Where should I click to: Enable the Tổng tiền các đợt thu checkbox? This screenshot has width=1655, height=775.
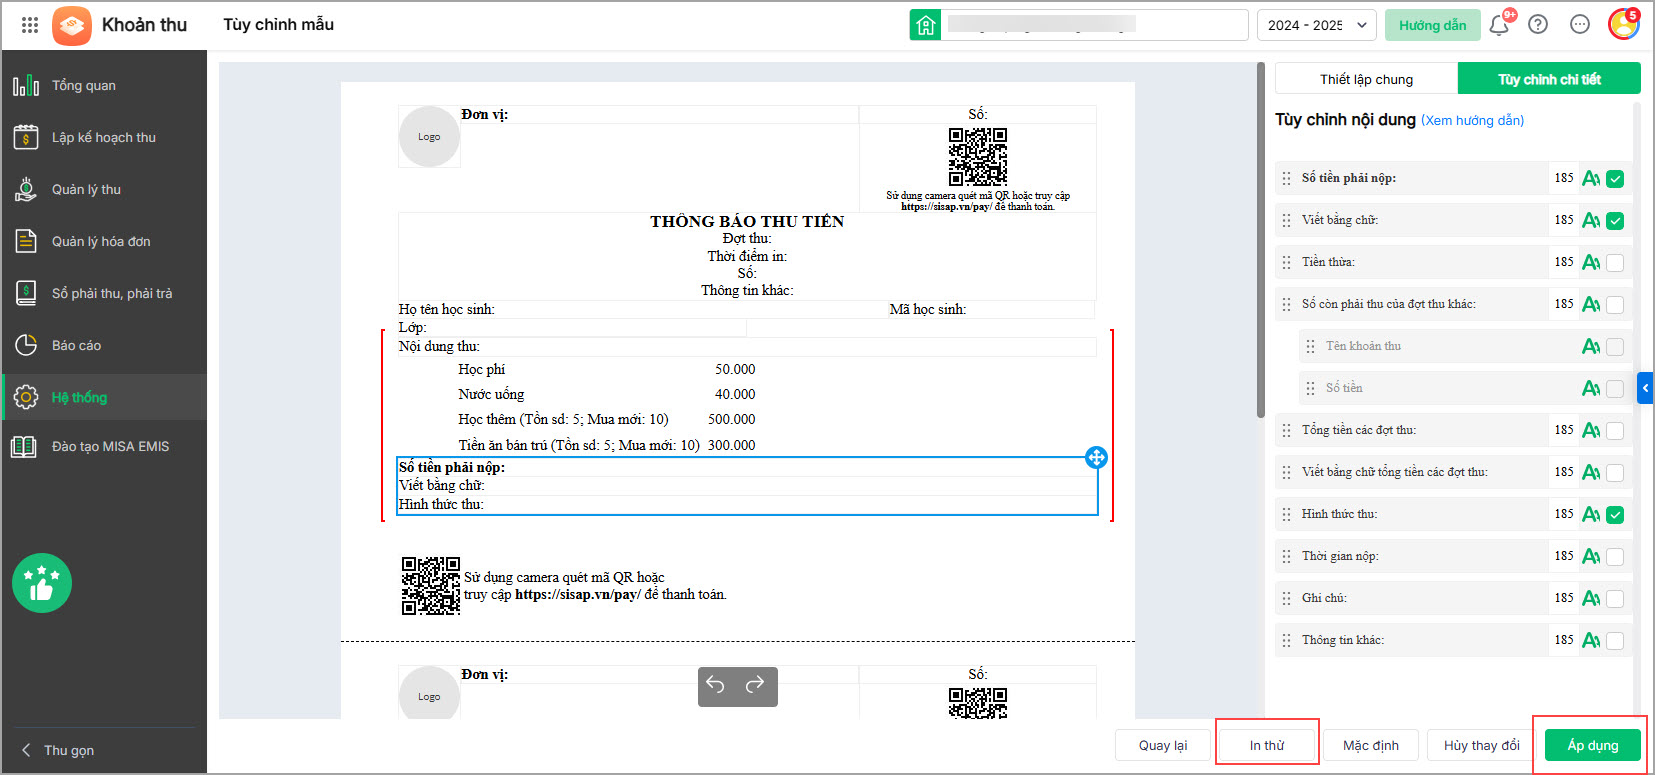click(x=1615, y=431)
